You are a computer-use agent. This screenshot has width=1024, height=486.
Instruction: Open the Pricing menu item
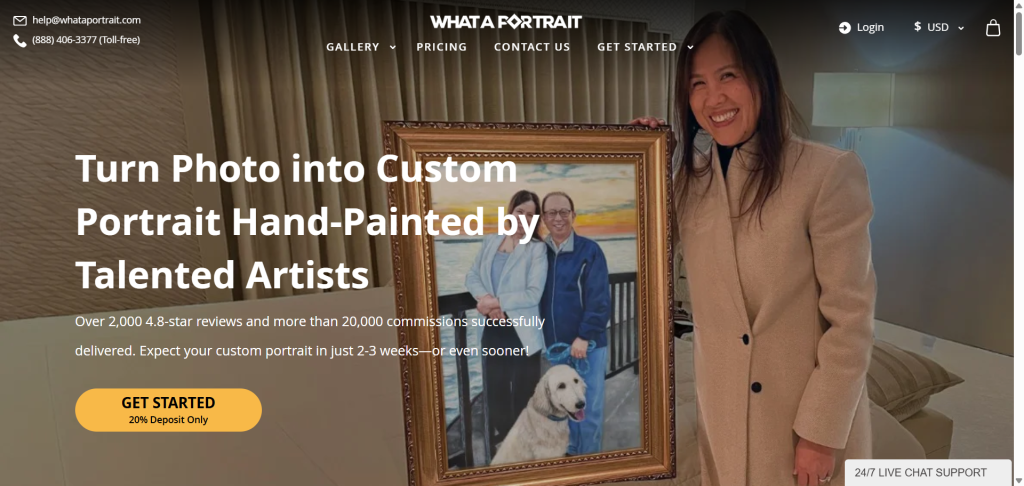coord(441,47)
